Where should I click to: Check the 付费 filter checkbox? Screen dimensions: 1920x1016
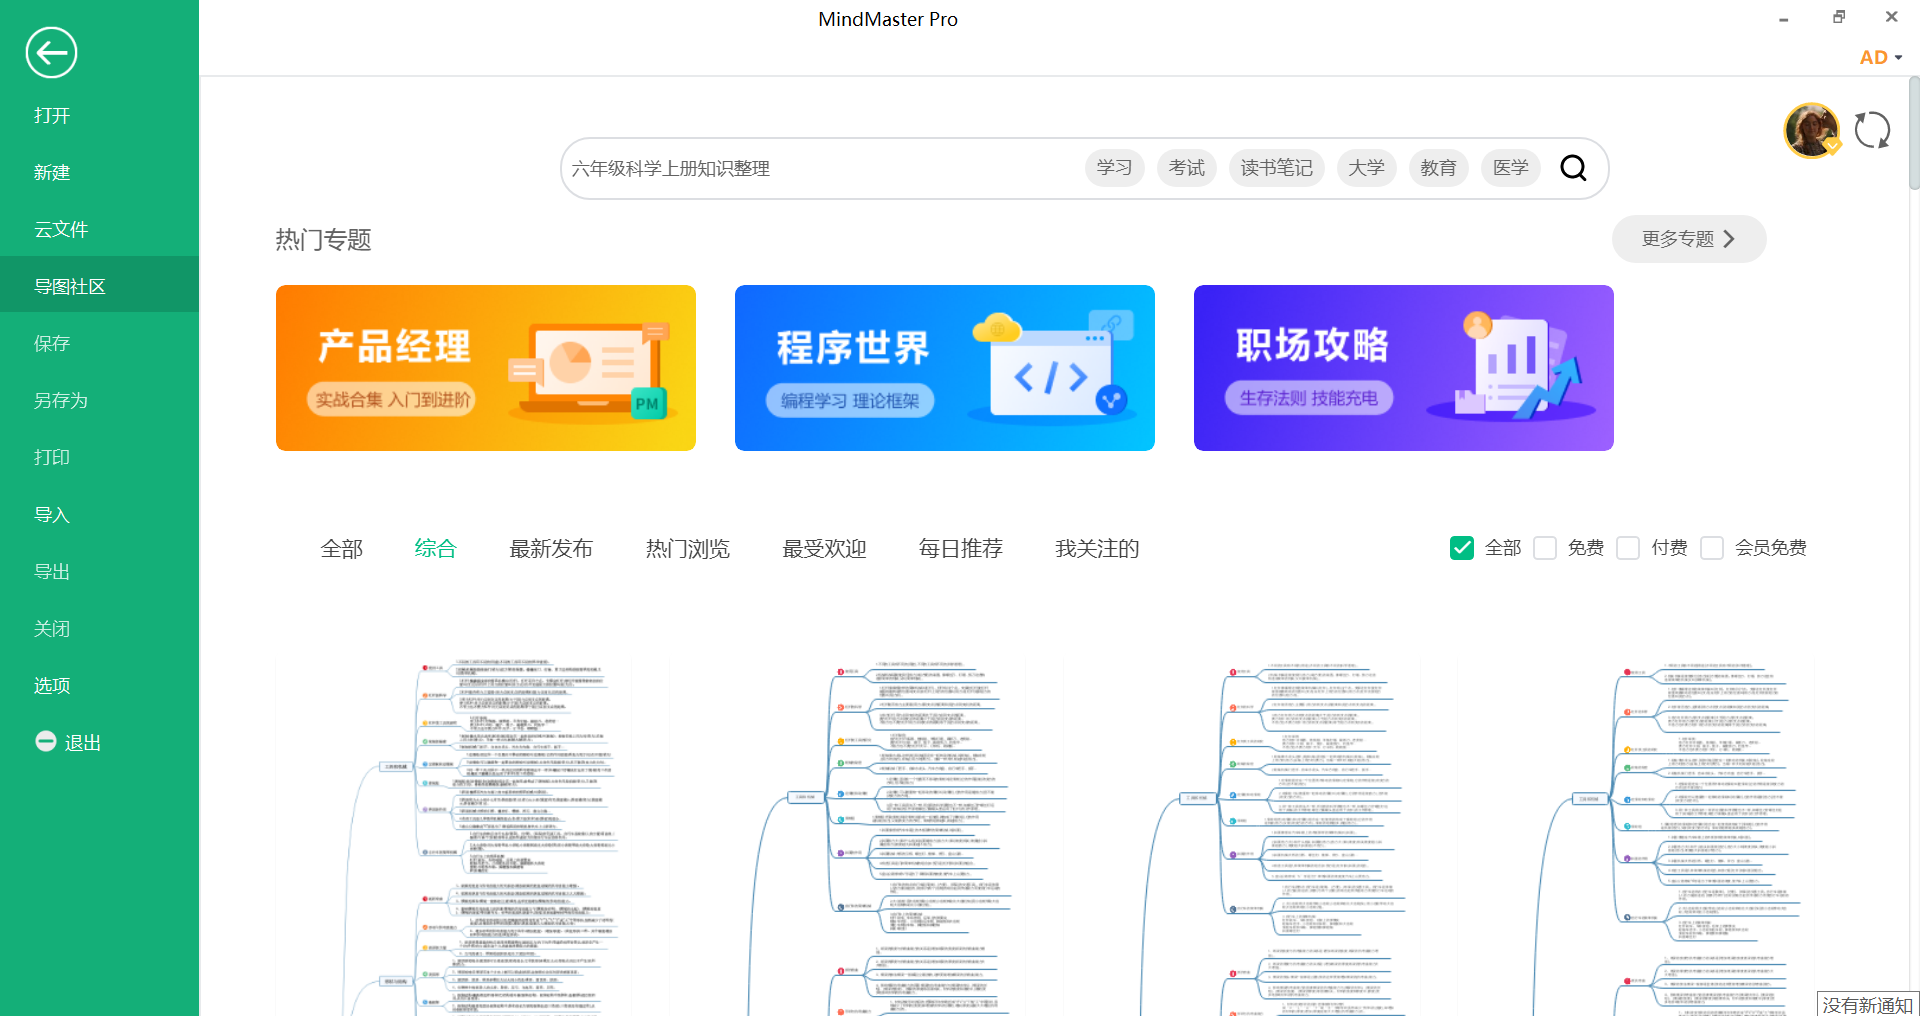(1628, 548)
